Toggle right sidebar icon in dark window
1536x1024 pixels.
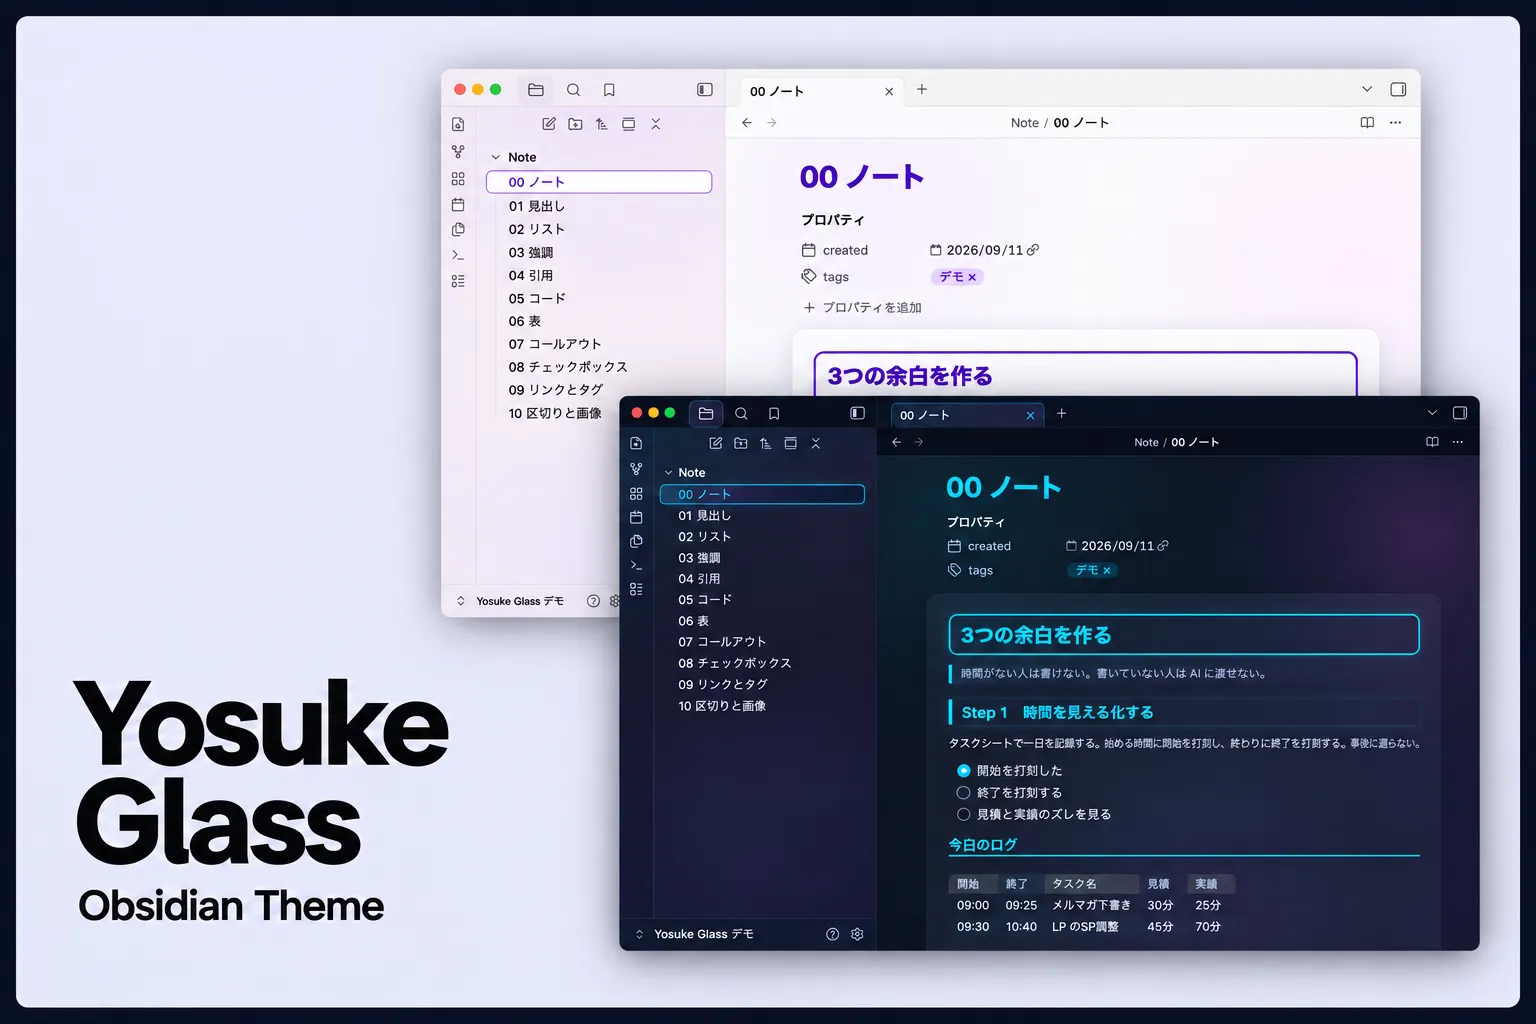[x=1460, y=413]
